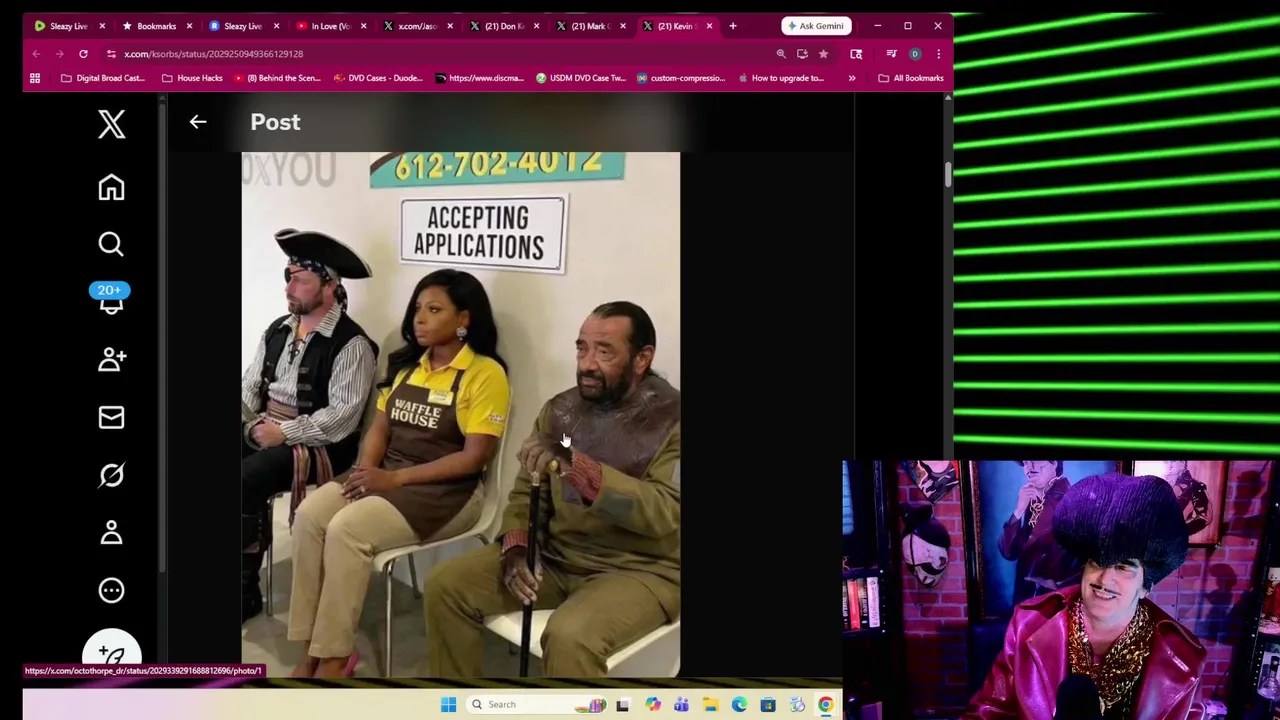
Task: Open Chrome three-dot menu
Action: tap(938, 54)
